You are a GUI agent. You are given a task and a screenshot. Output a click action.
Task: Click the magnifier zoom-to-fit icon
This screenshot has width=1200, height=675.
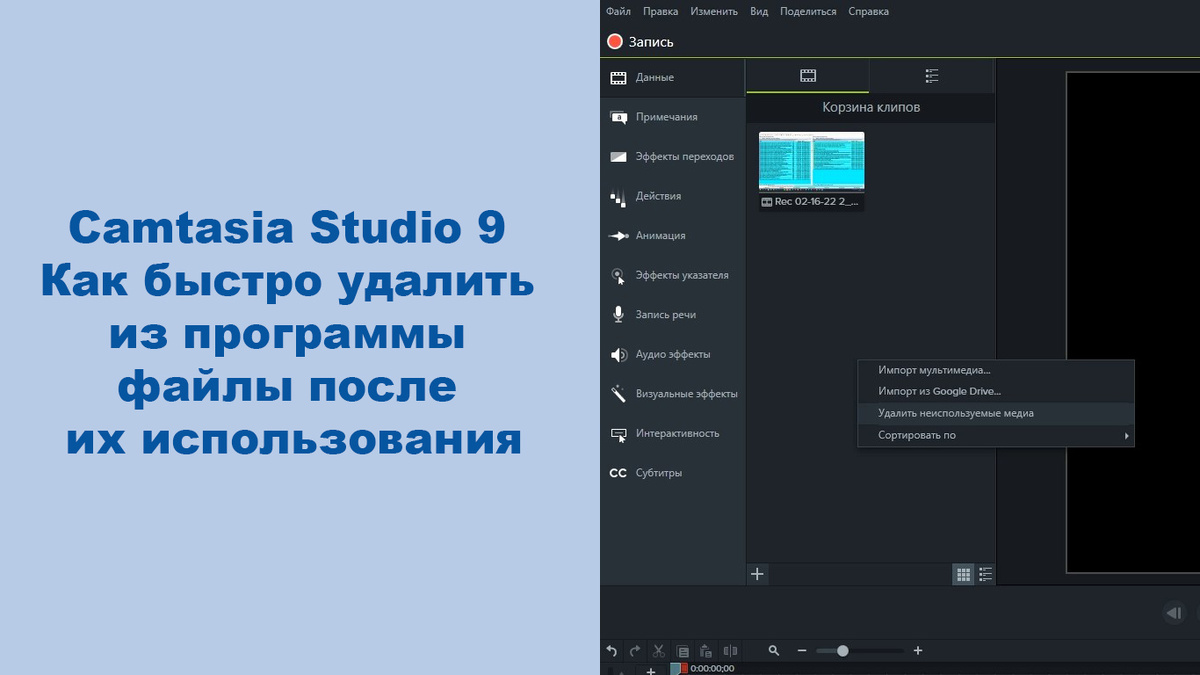coord(774,651)
